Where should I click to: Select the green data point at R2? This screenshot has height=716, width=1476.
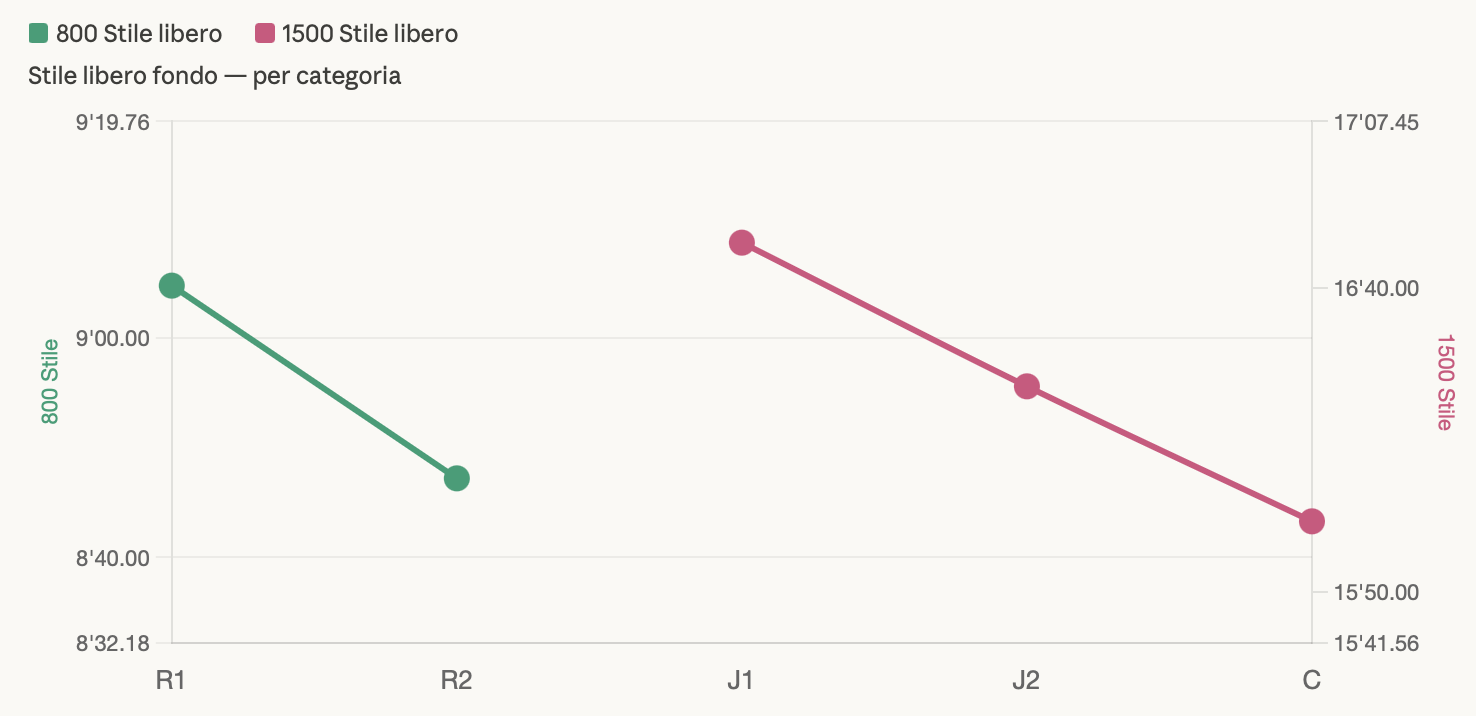(457, 478)
